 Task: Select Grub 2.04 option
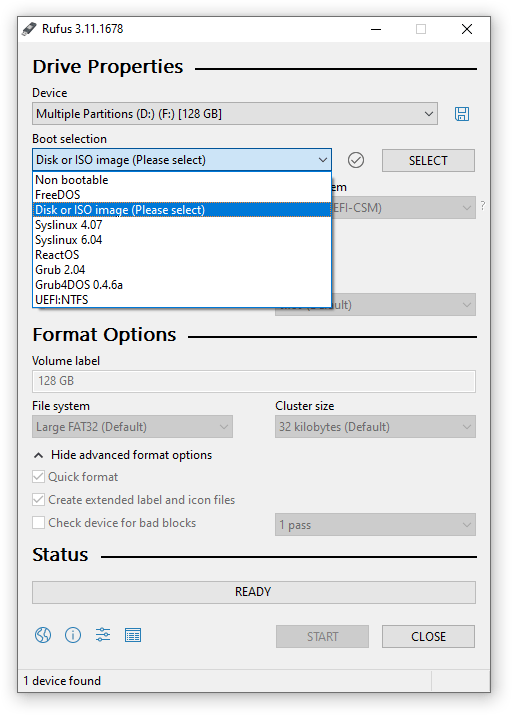point(182,270)
